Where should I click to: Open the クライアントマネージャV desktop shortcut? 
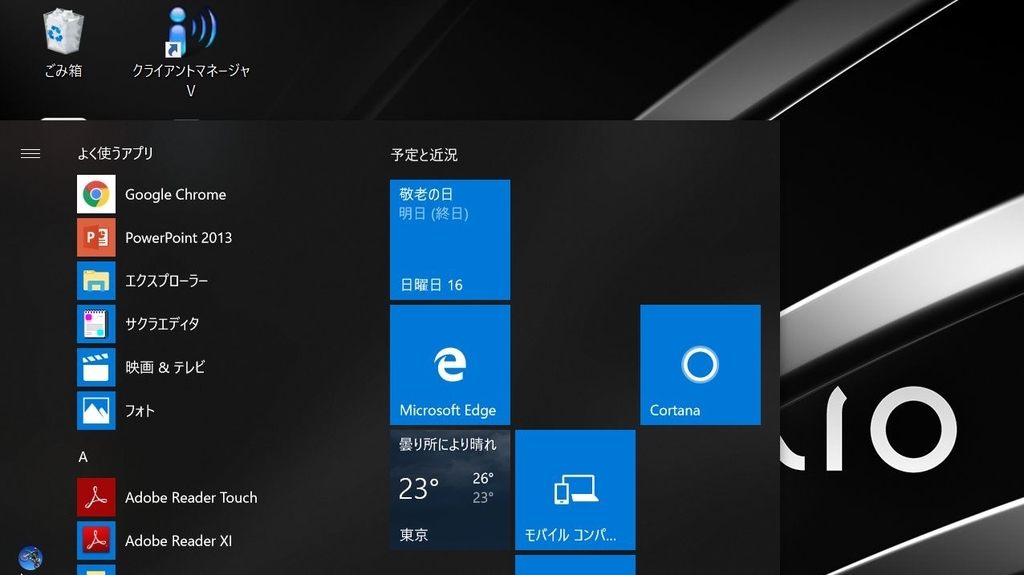coord(191,52)
